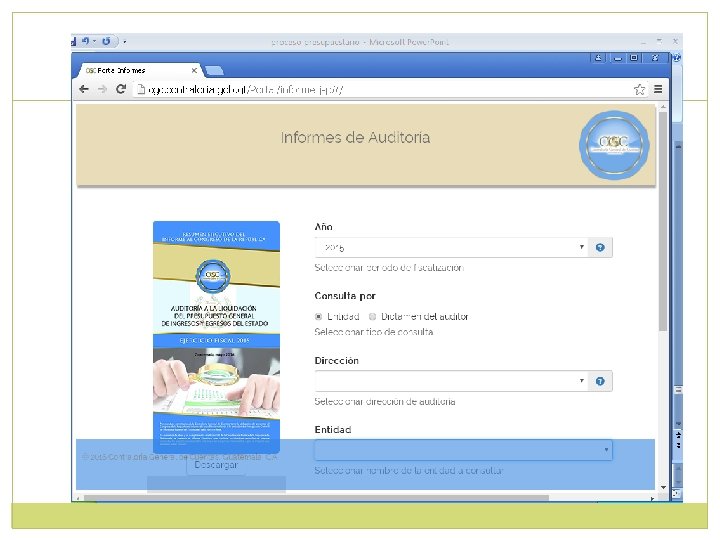The image size is (720, 540).
Task: Open the quick access toolbar customize arrow
Action: pos(124,42)
